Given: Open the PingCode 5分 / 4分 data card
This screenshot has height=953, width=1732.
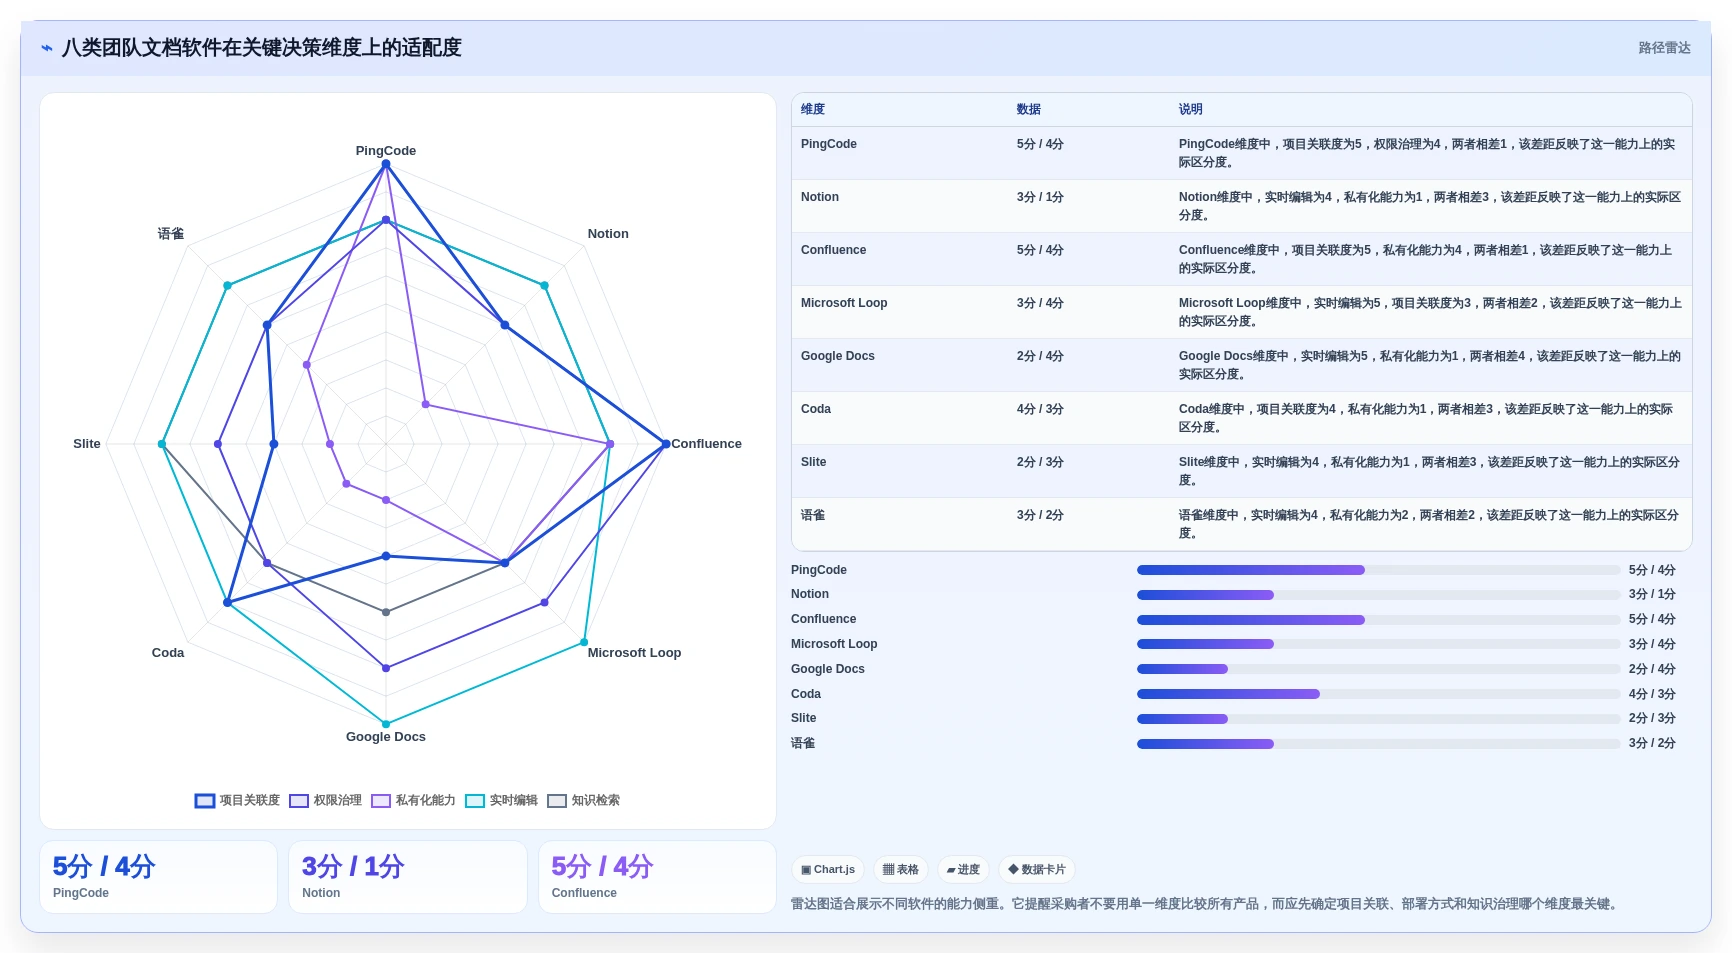Looking at the screenshot, I should tap(158, 877).
